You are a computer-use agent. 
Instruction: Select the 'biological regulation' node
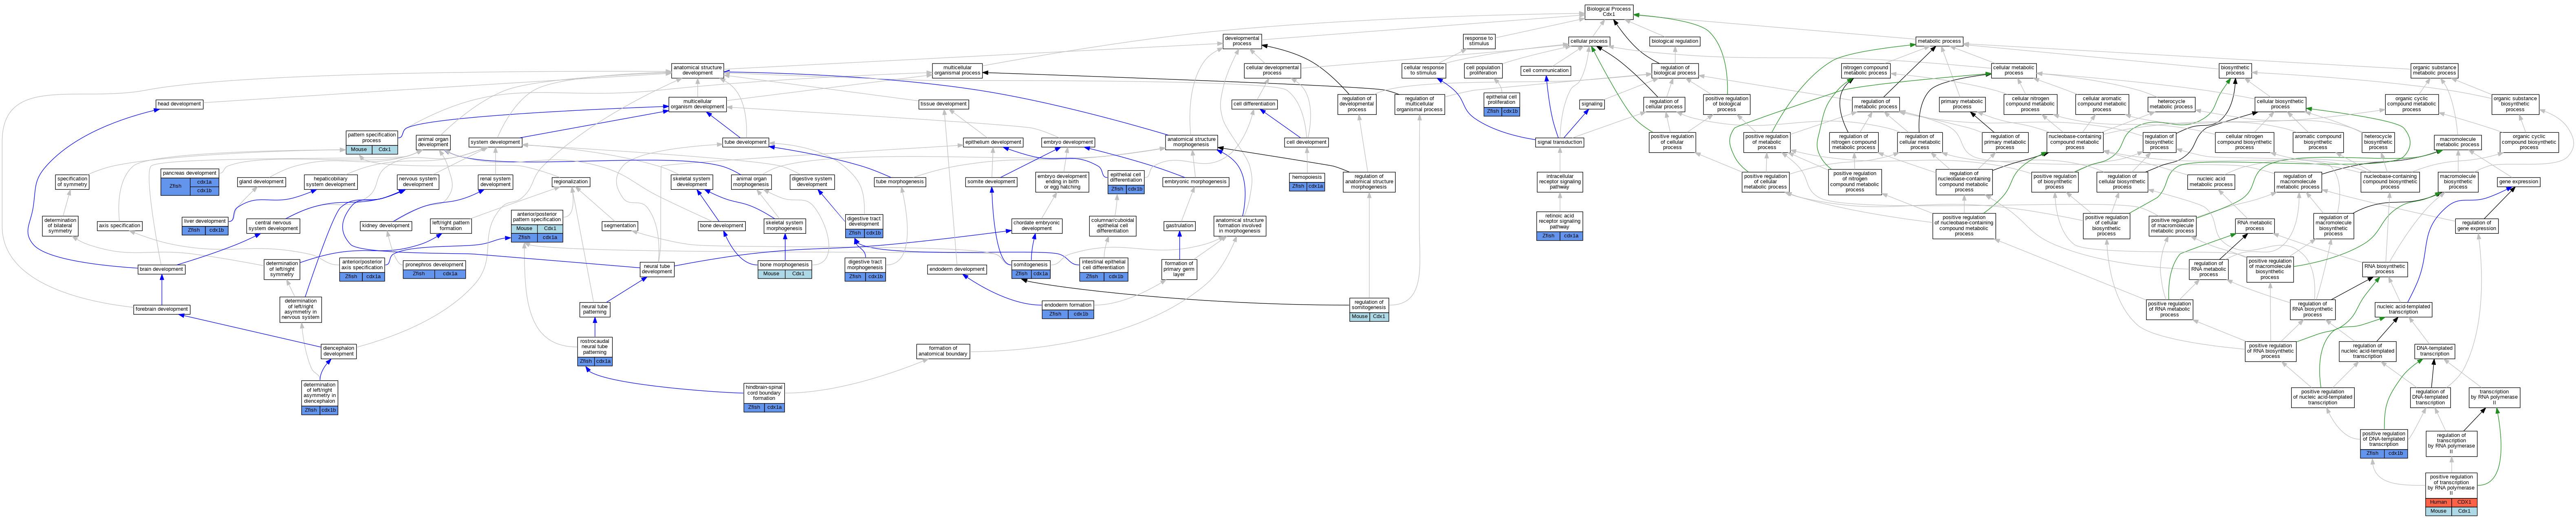1675,42
